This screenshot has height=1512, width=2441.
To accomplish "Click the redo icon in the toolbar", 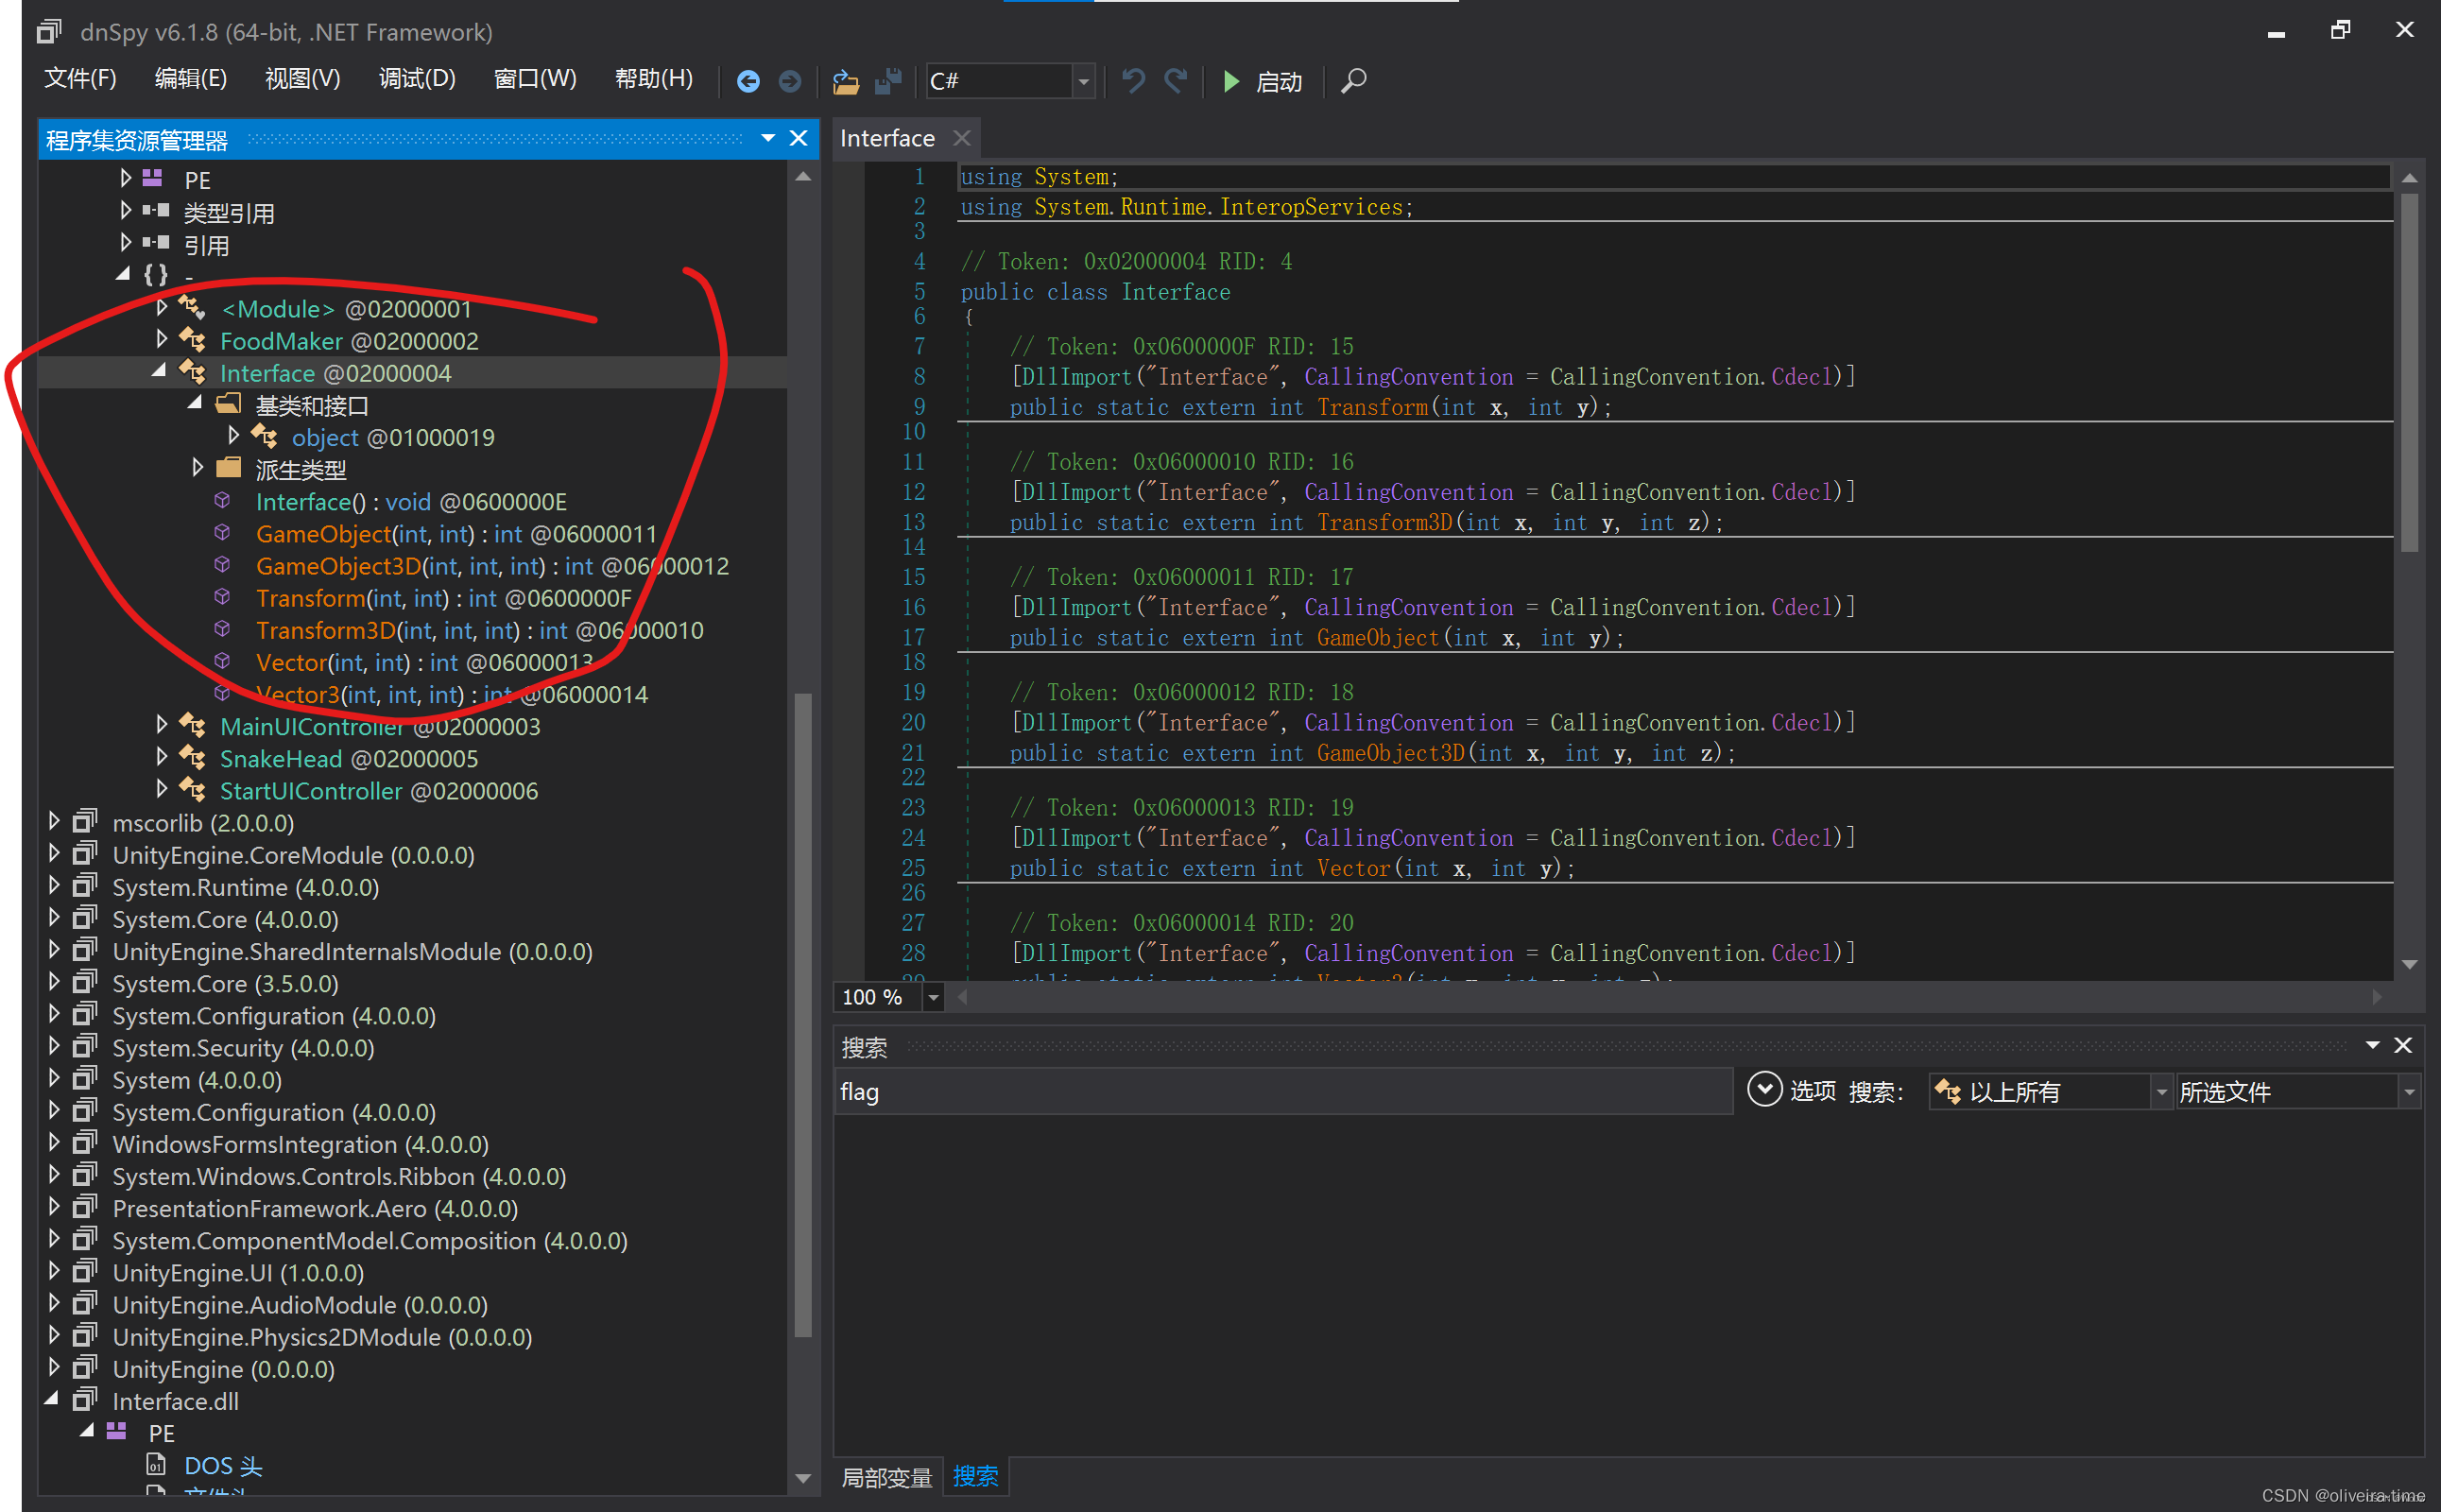I will point(1176,81).
